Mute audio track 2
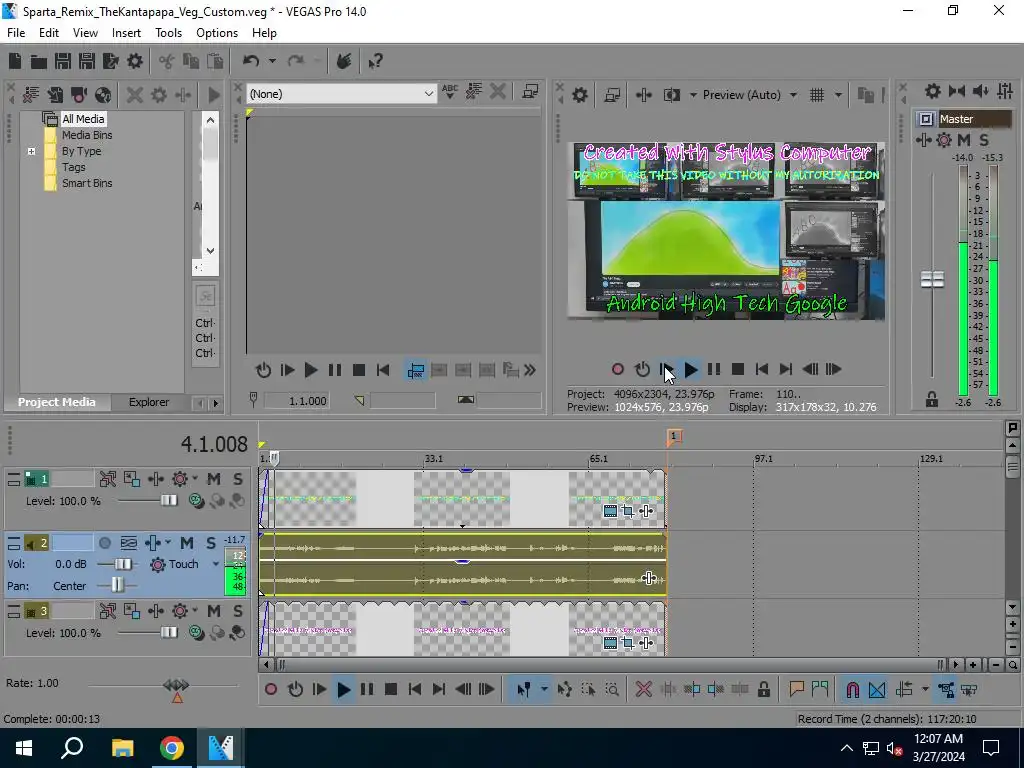 coord(187,543)
